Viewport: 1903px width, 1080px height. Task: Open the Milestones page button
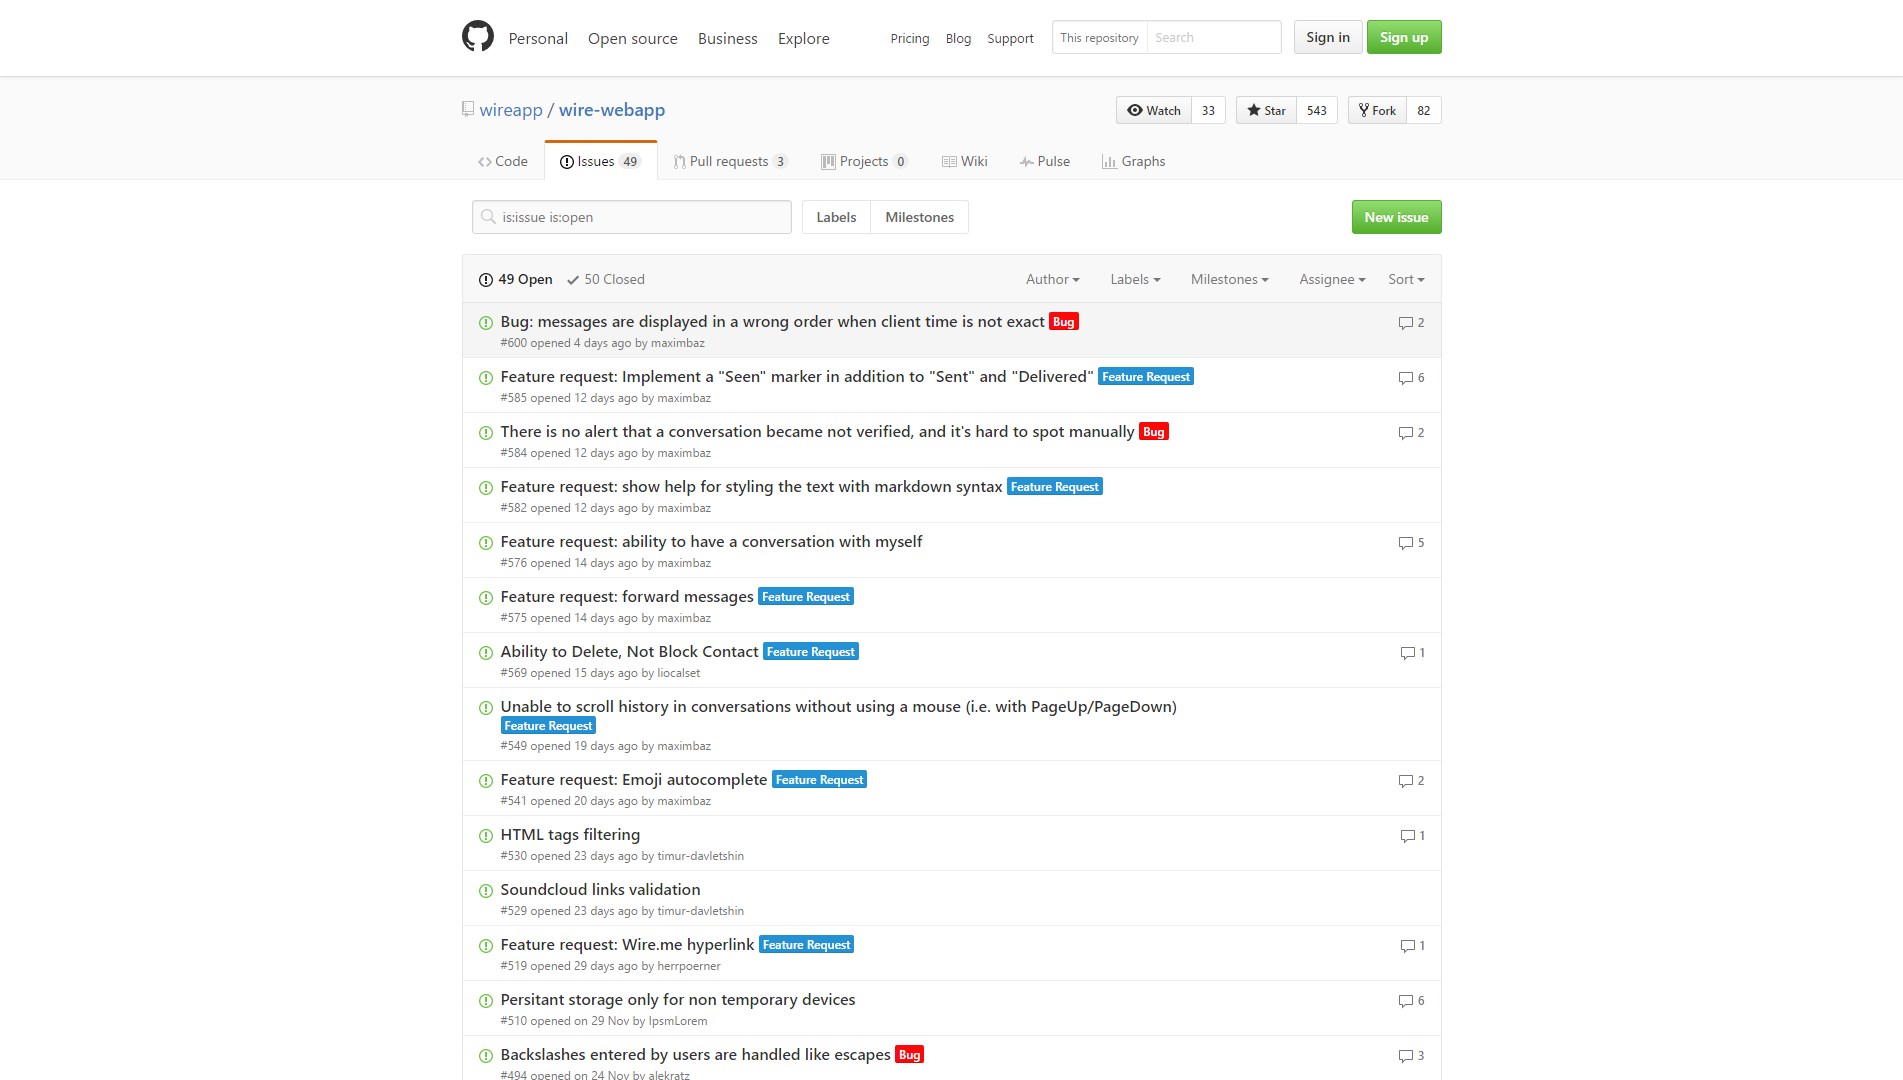pos(919,217)
